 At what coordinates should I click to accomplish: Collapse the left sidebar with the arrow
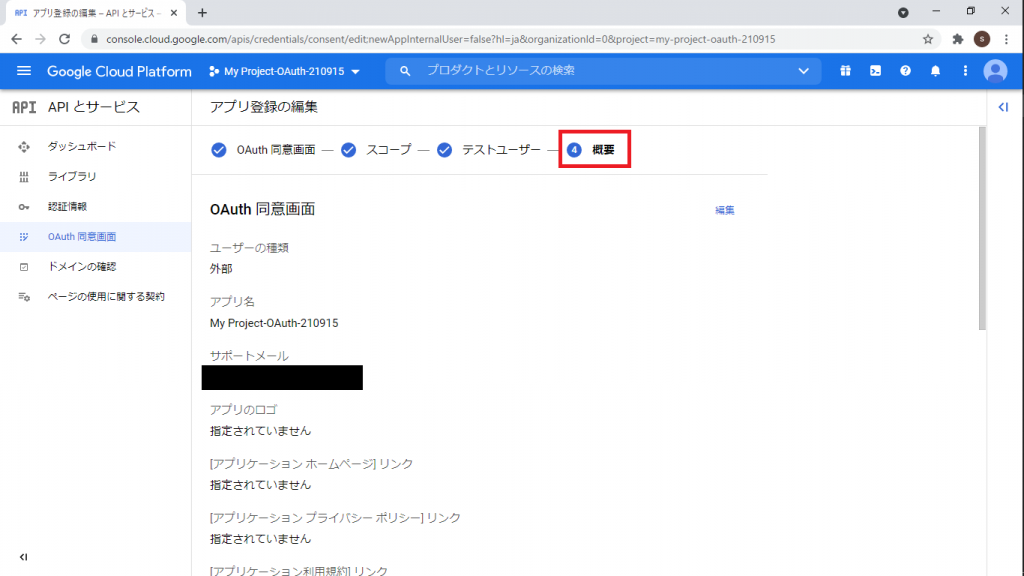click(x=22, y=557)
